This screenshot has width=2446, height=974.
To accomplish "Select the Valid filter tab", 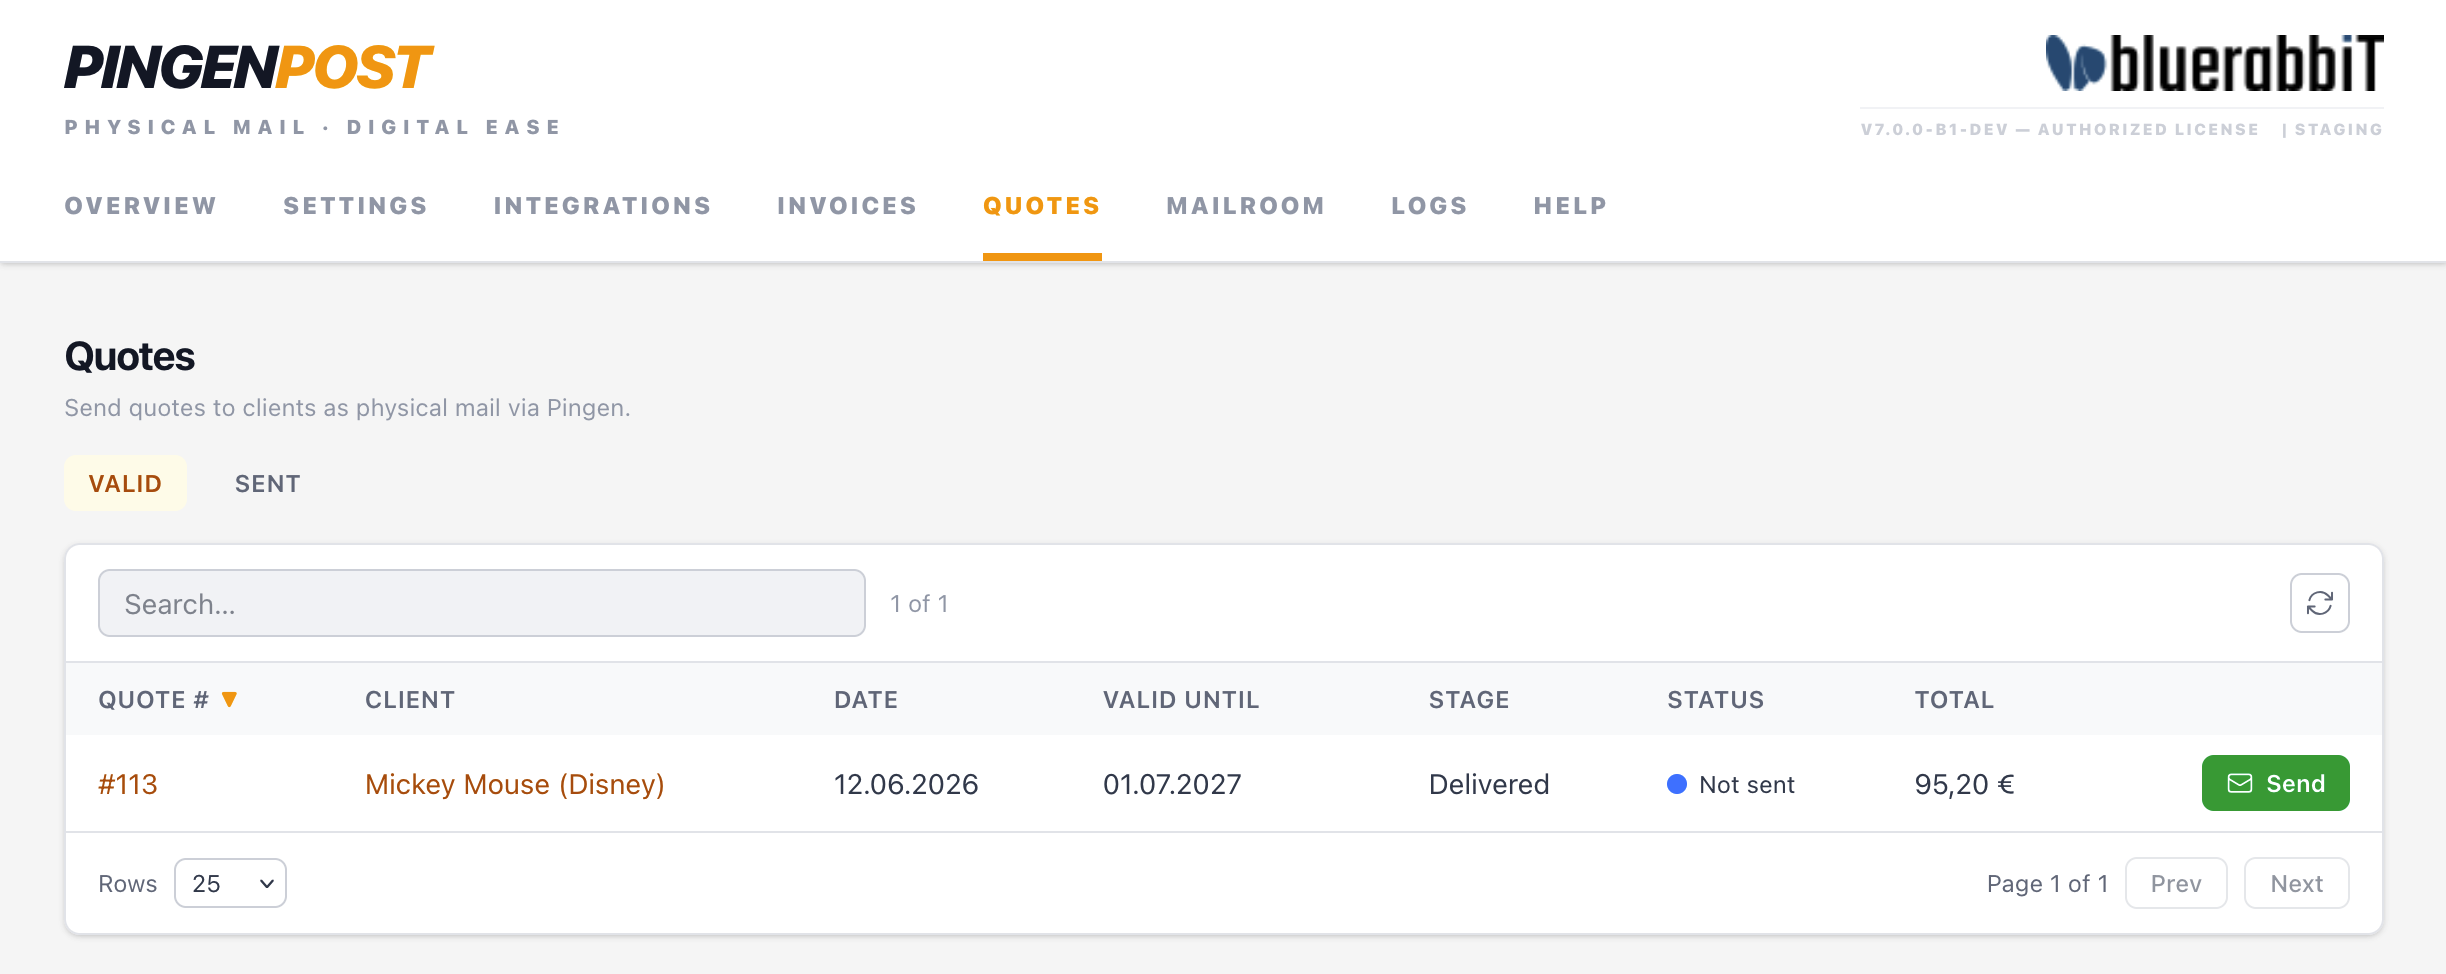I will coord(125,483).
